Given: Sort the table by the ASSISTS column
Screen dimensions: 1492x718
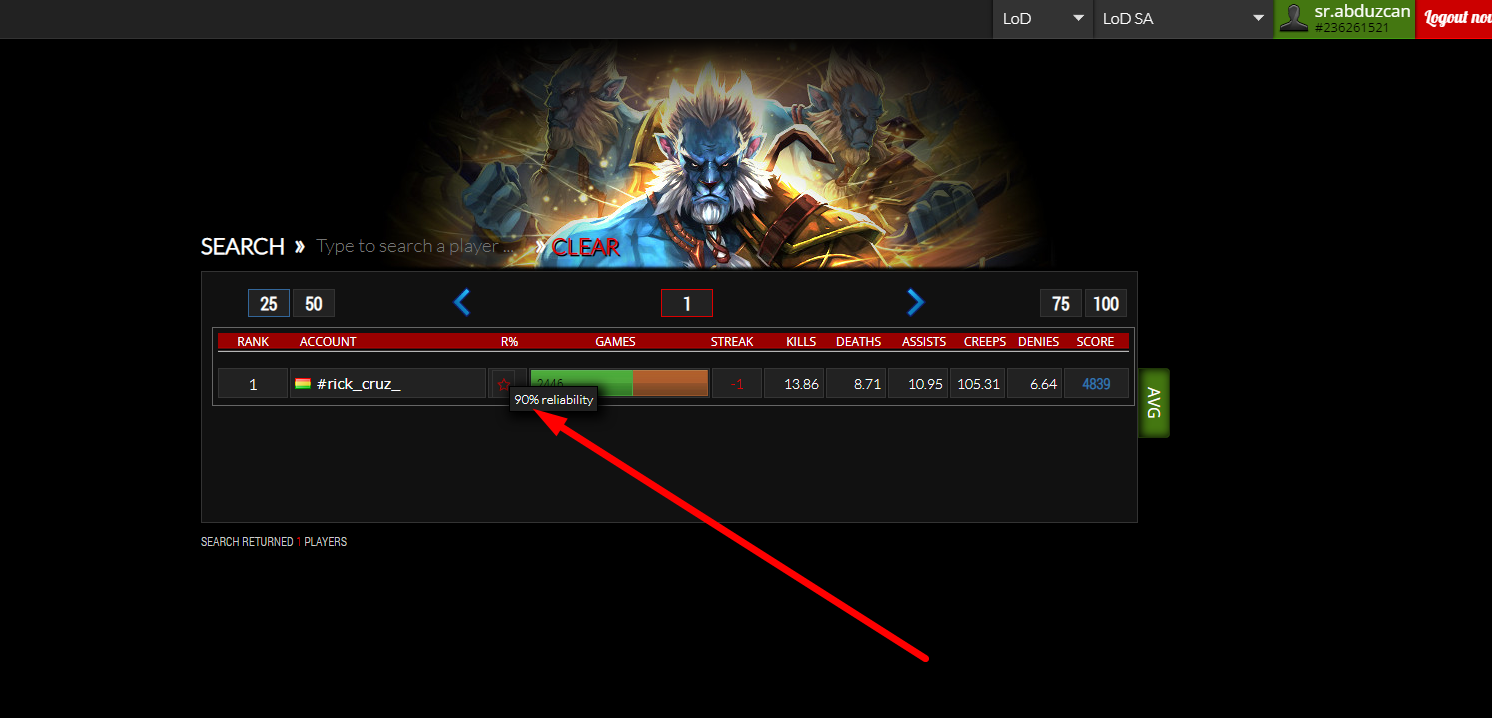Looking at the screenshot, I should 924,342.
